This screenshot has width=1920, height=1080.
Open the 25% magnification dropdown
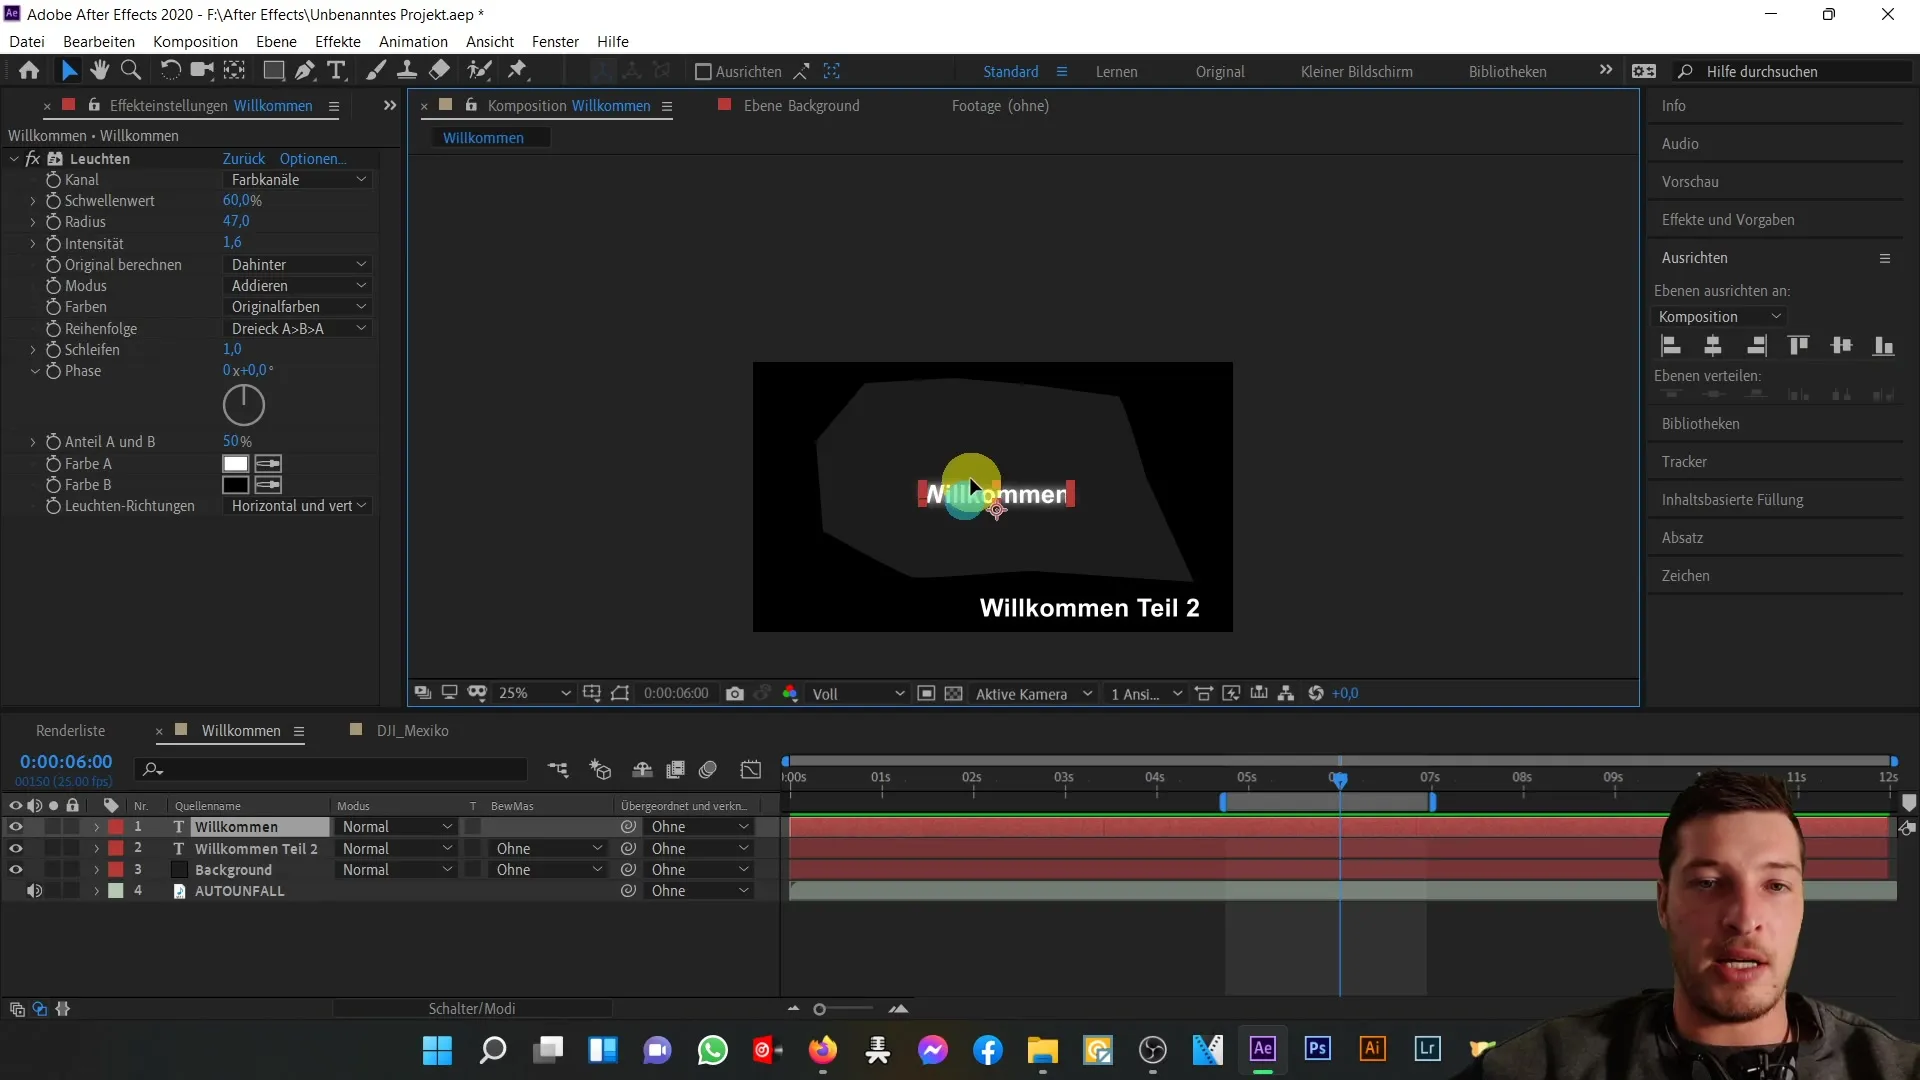[534, 694]
